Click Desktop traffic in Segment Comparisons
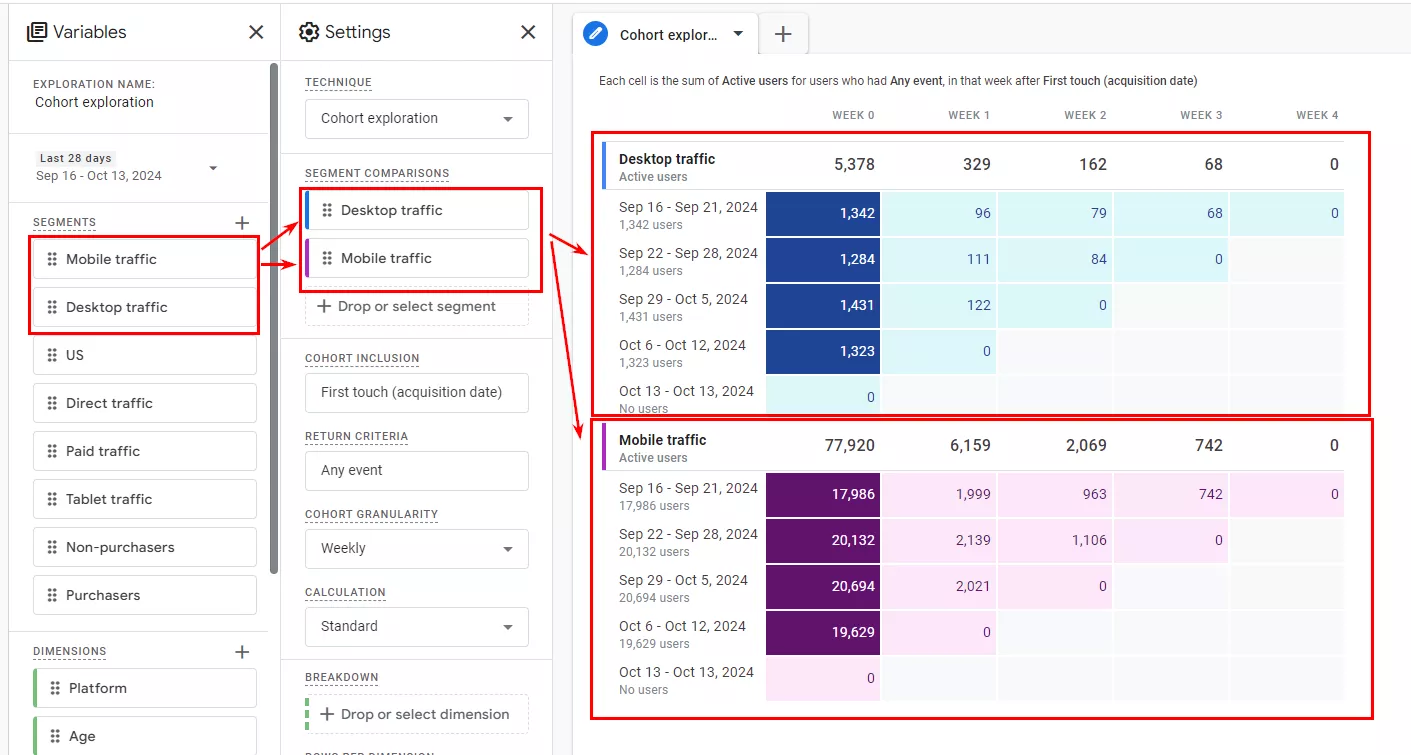The width and height of the screenshot is (1411, 755). [417, 210]
